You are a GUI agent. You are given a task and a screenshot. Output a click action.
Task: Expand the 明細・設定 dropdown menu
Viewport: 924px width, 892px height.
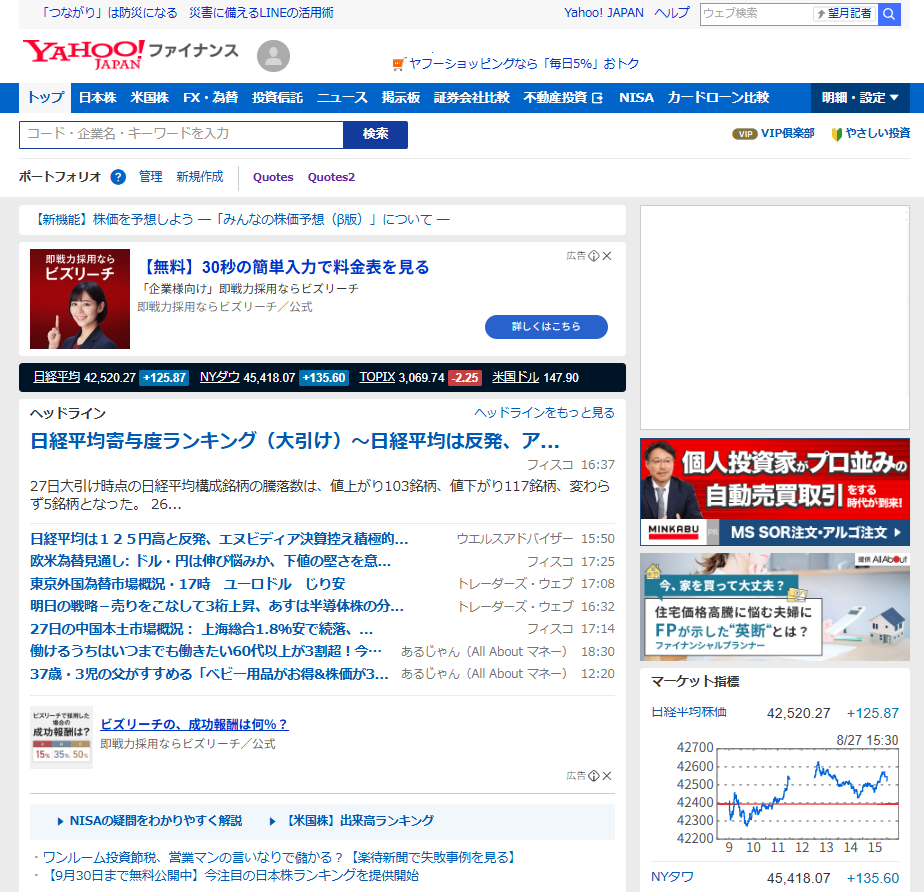(x=860, y=98)
